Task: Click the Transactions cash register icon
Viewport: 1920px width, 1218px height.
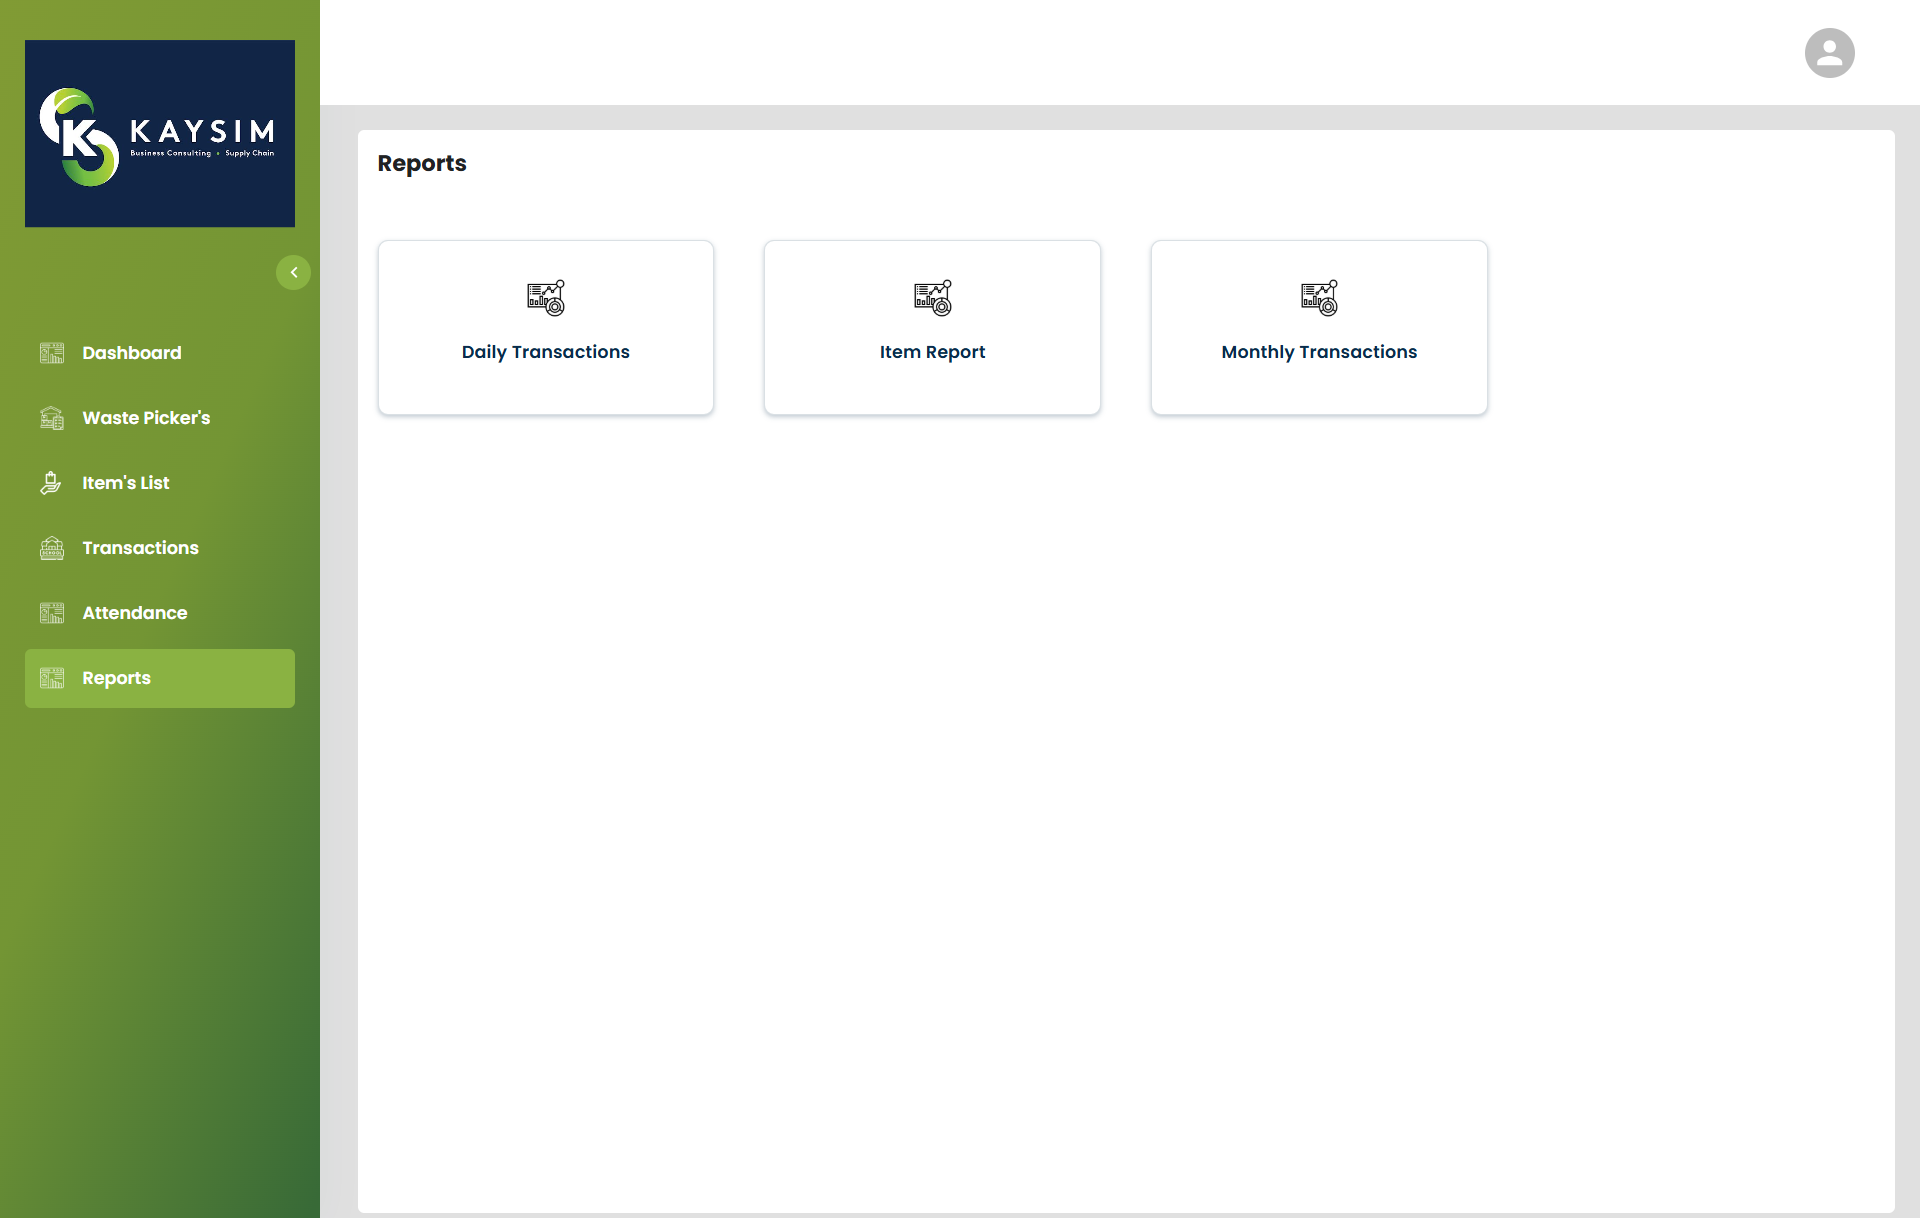Action: 51,548
